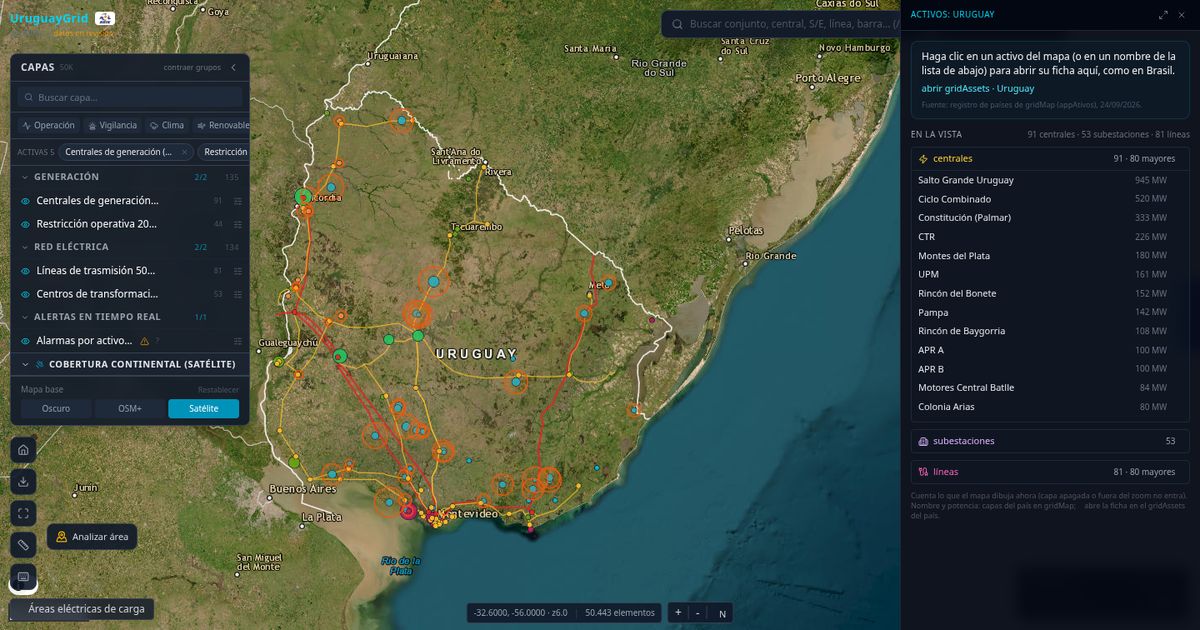Zoom in with the plus button
The image size is (1200, 630).
pyautogui.click(x=678, y=612)
